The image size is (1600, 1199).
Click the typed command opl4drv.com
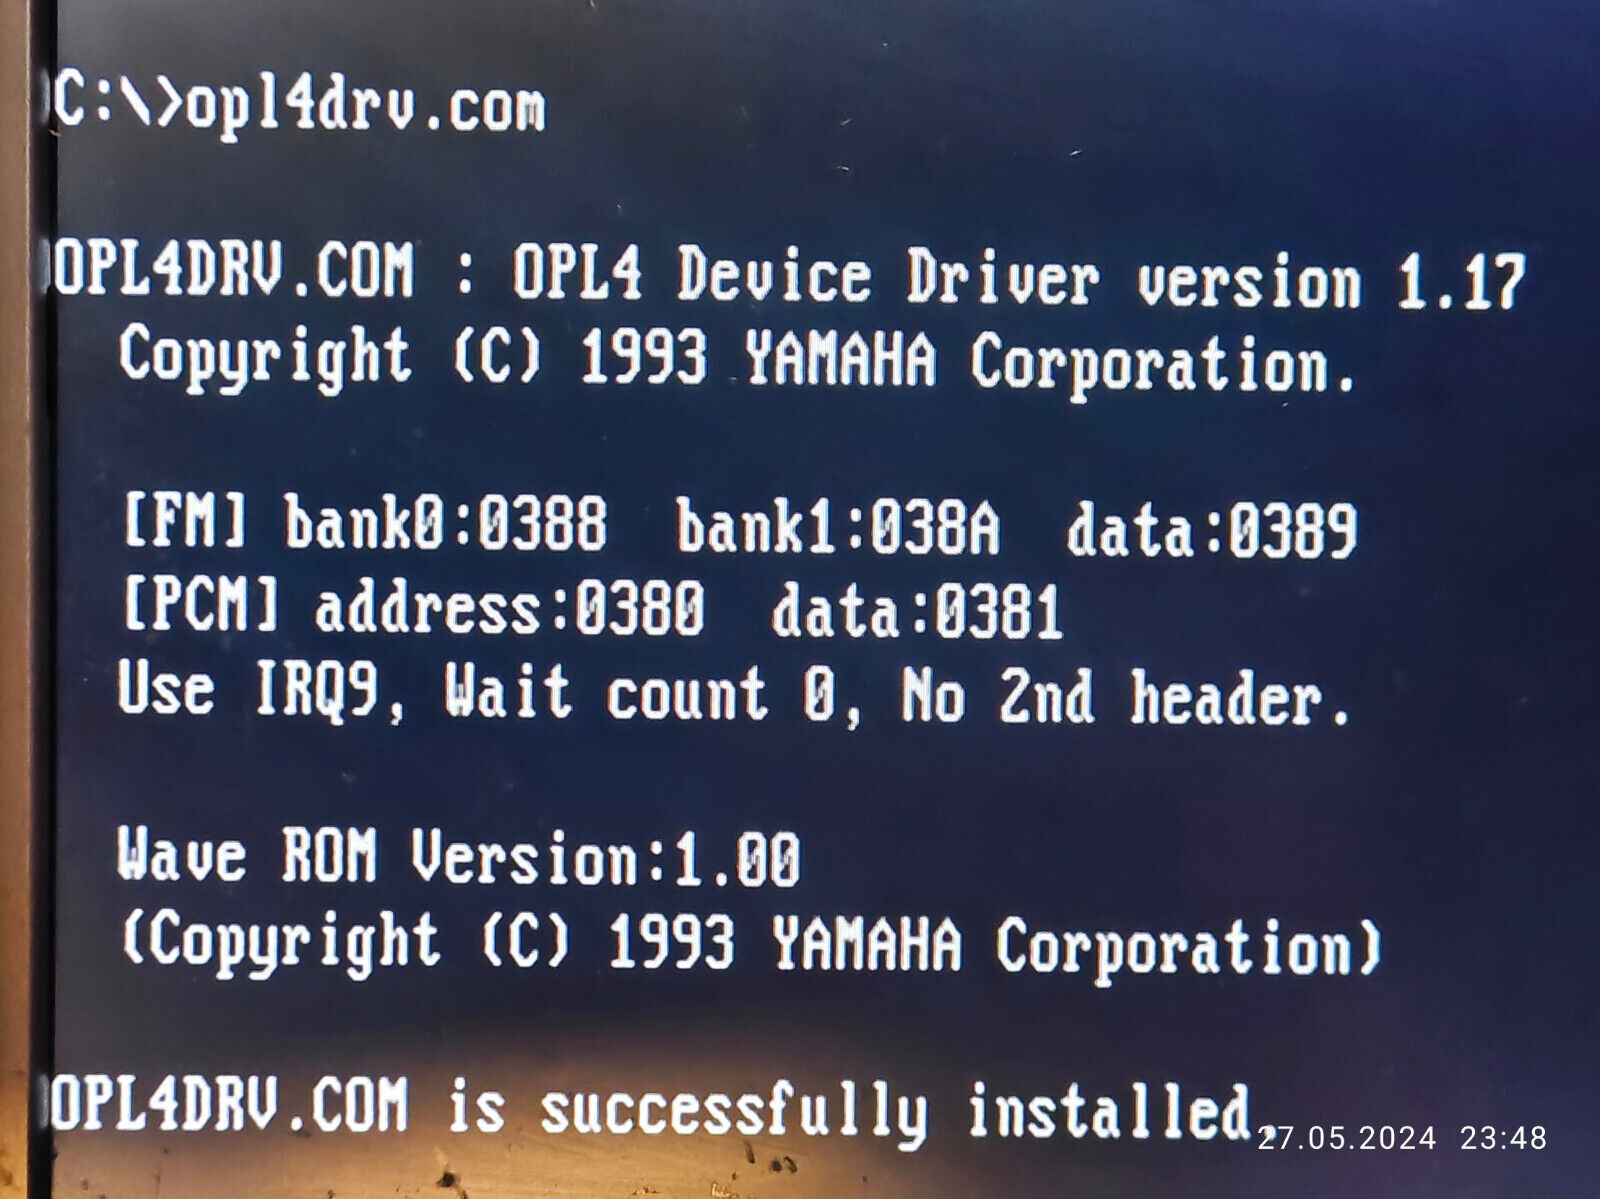366,108
